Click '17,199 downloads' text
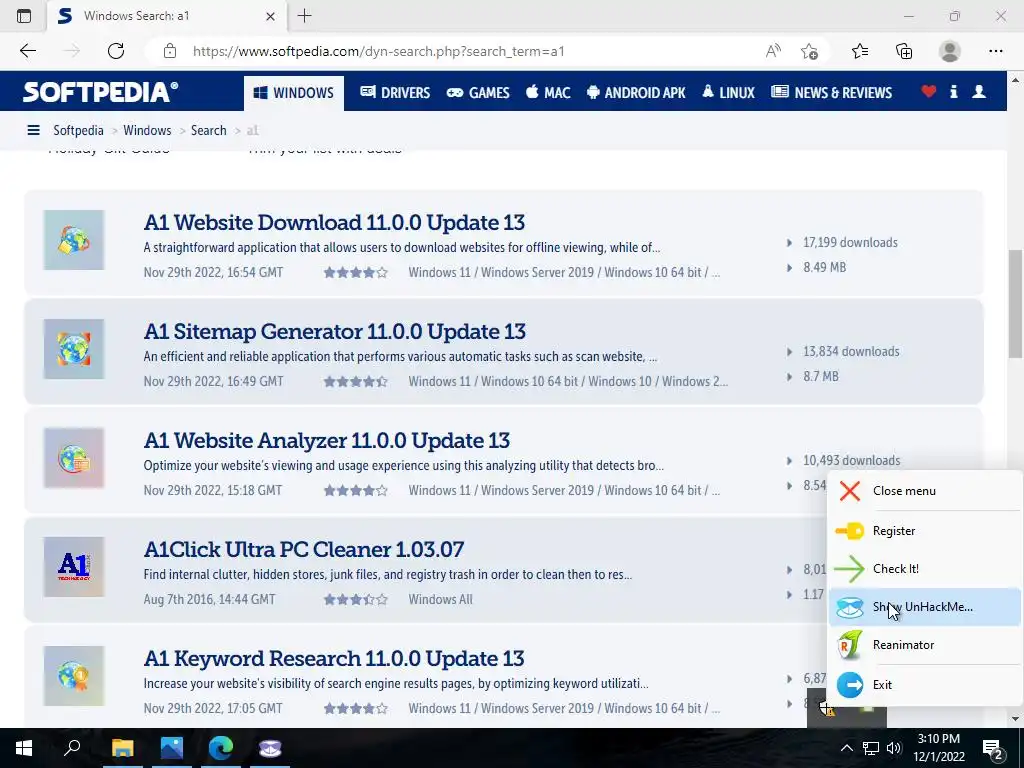 [850, 242]
